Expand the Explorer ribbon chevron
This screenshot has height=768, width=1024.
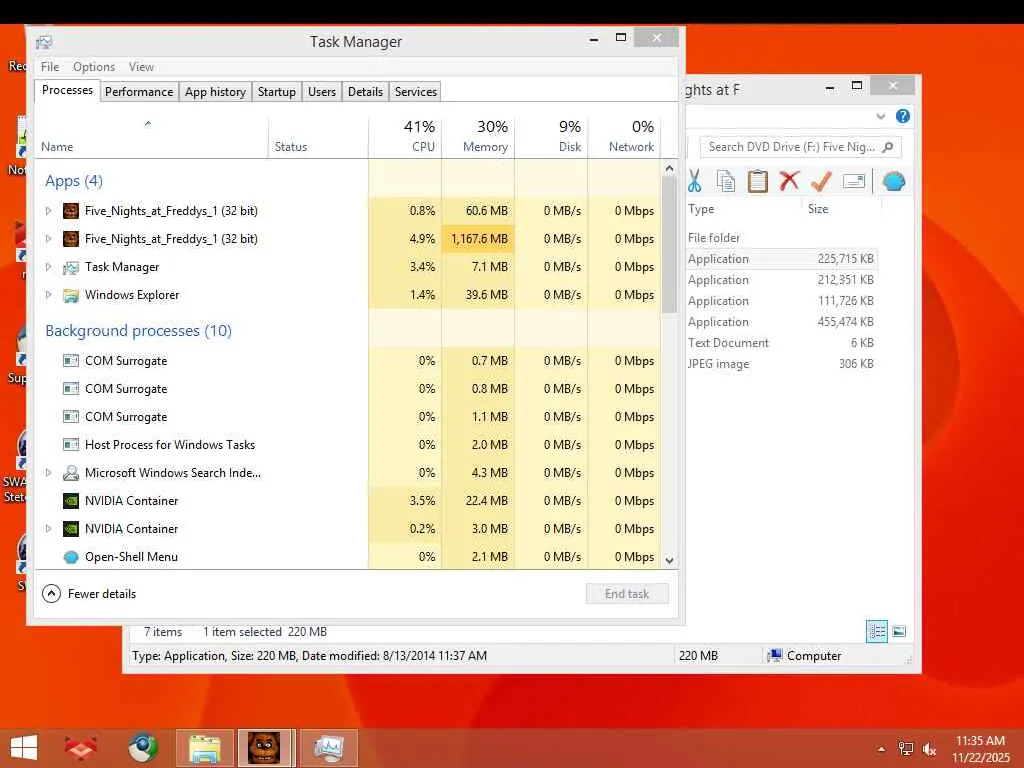[x=880, y=116]
